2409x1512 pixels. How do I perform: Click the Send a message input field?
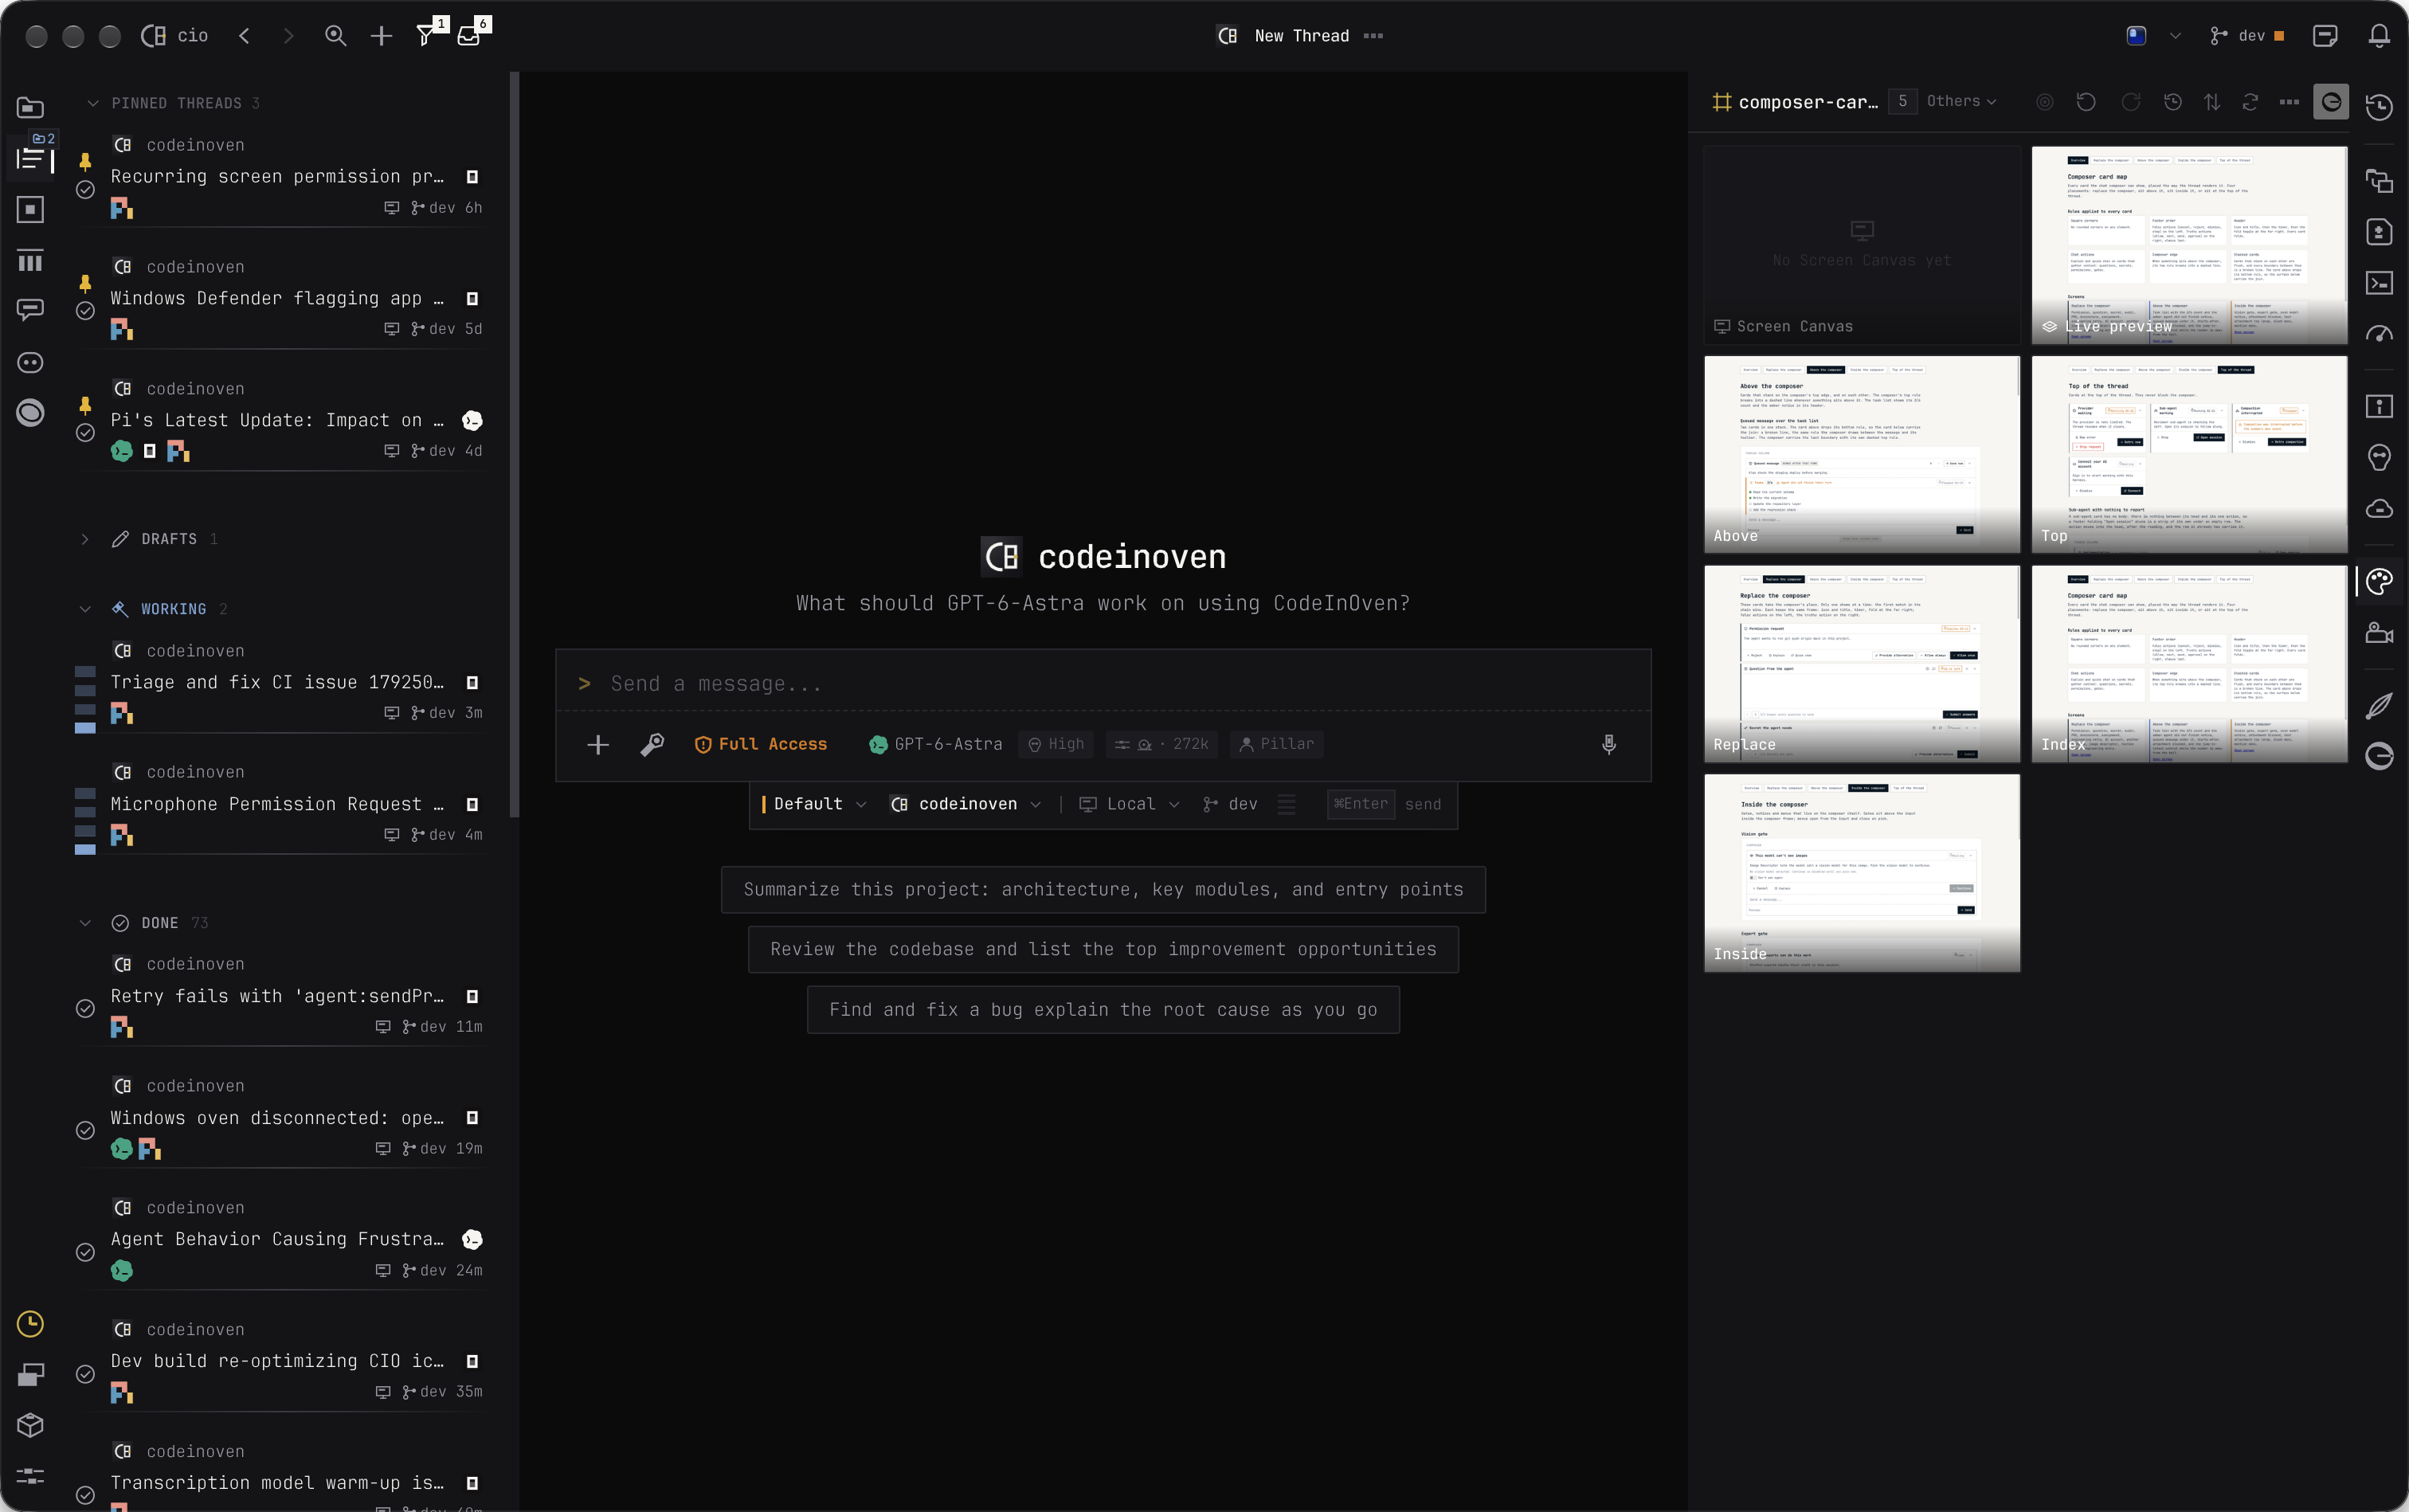[1103, 683]
